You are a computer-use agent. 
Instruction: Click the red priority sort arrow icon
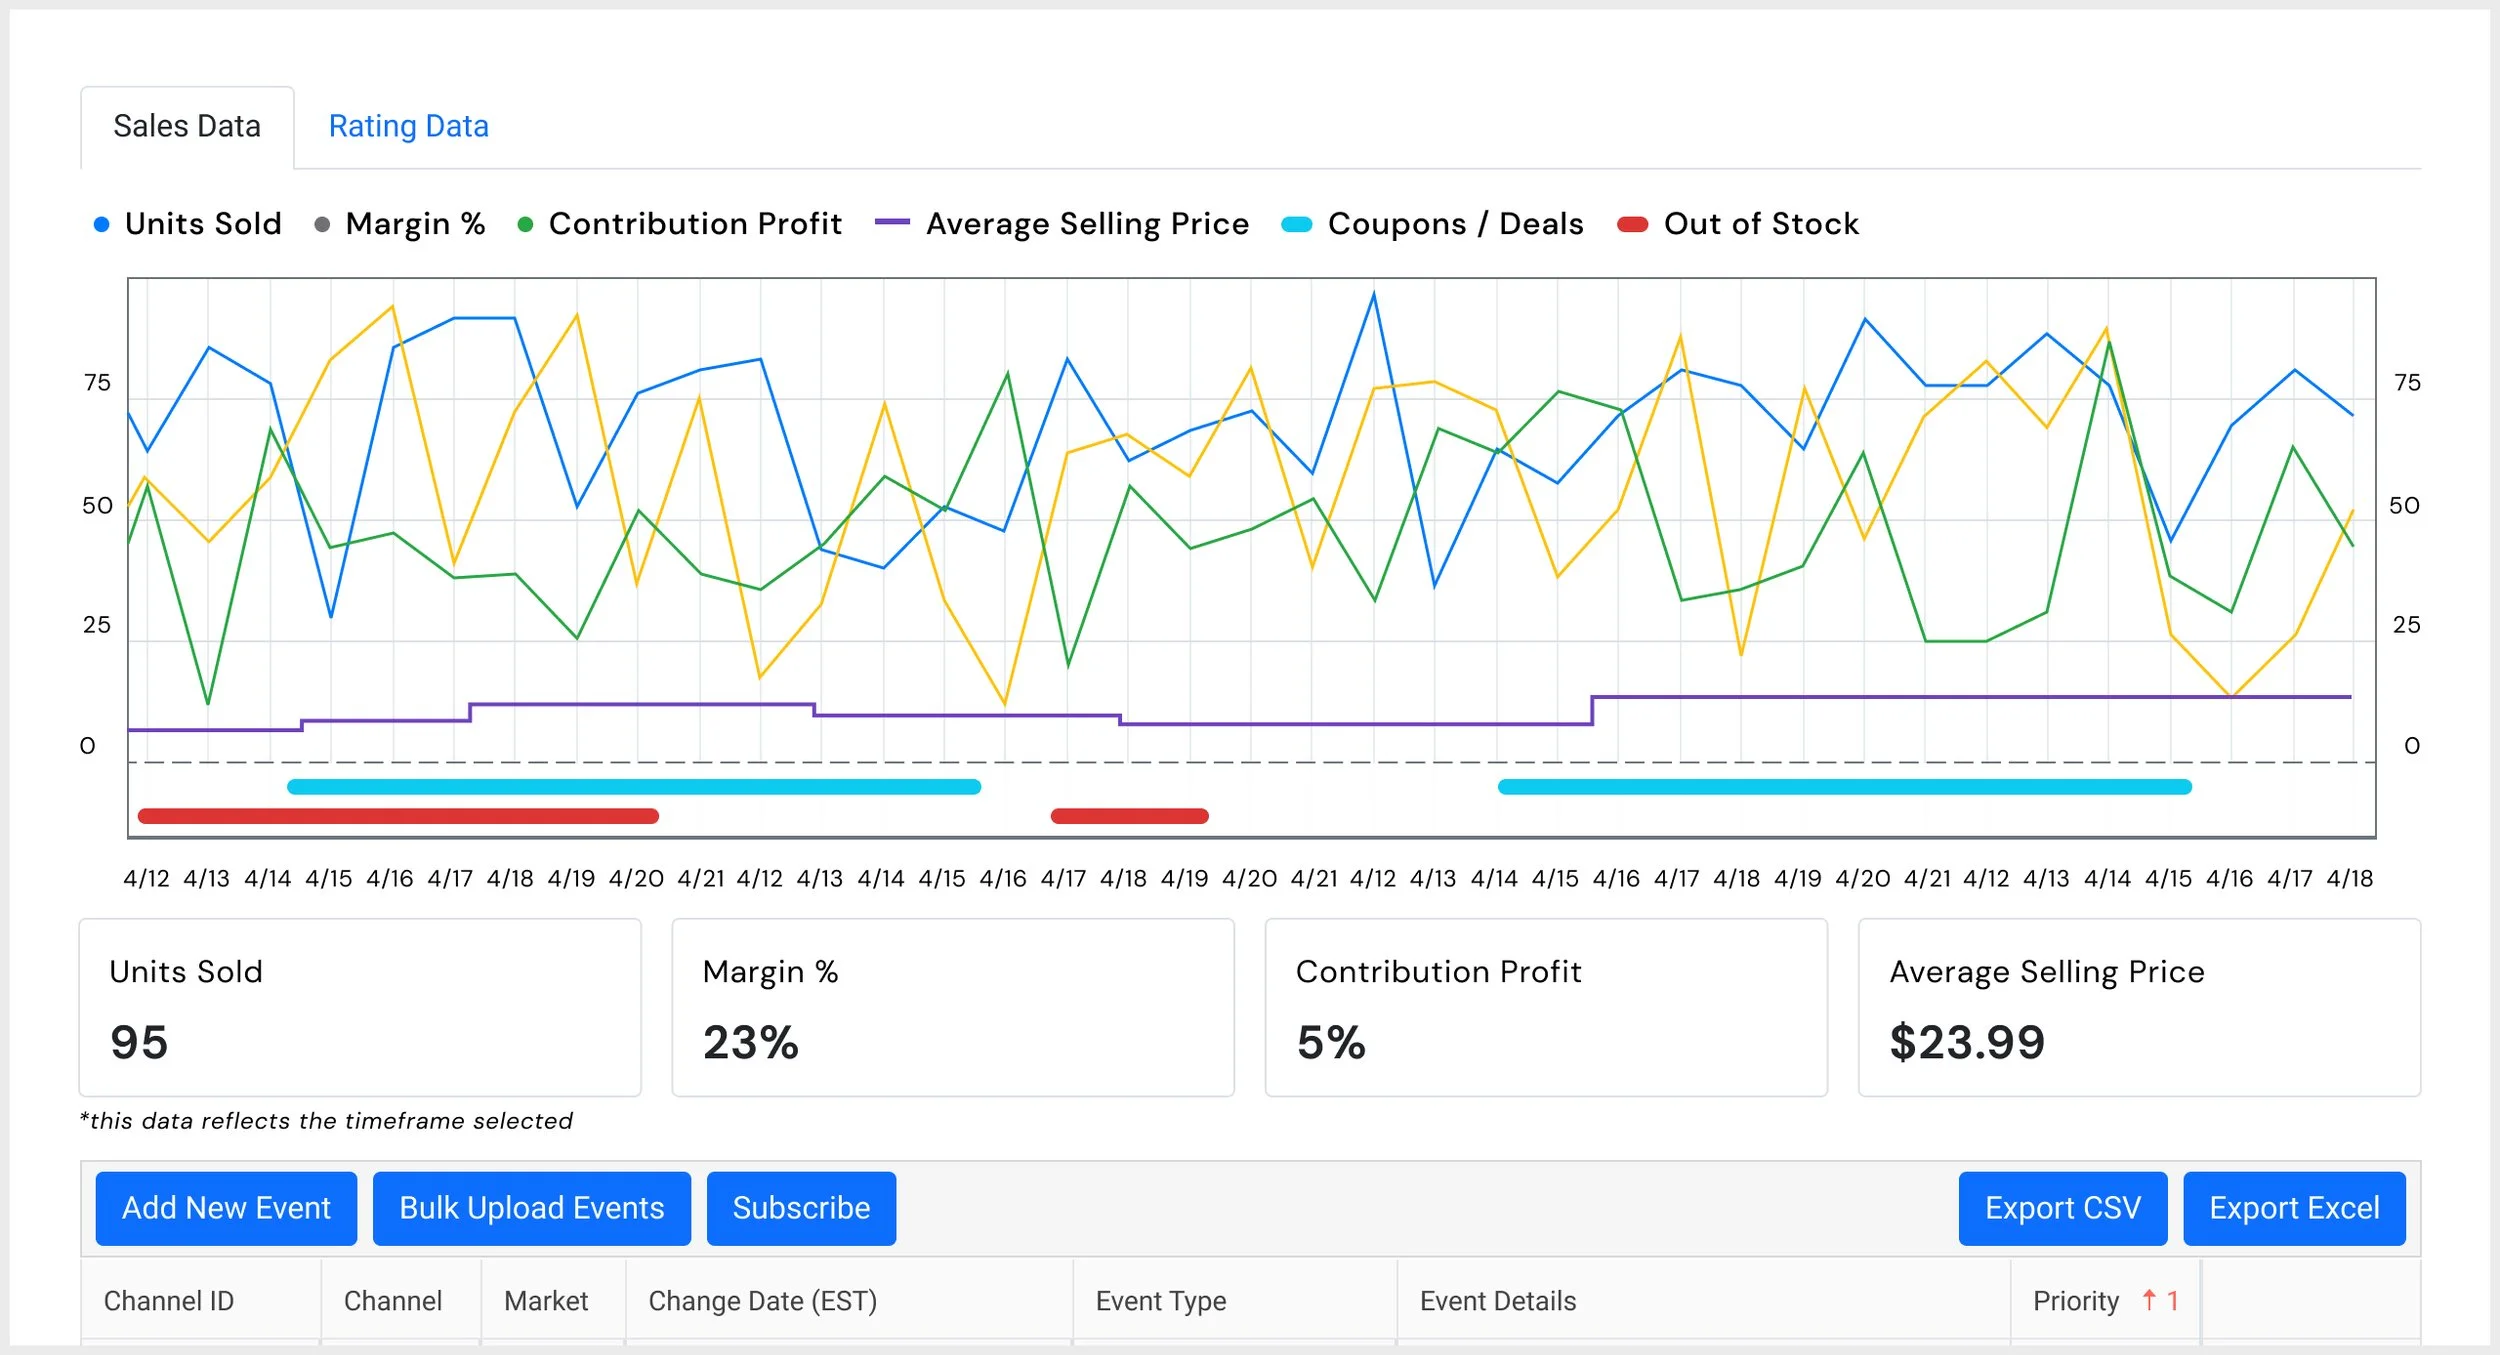coord(2149,1300)
